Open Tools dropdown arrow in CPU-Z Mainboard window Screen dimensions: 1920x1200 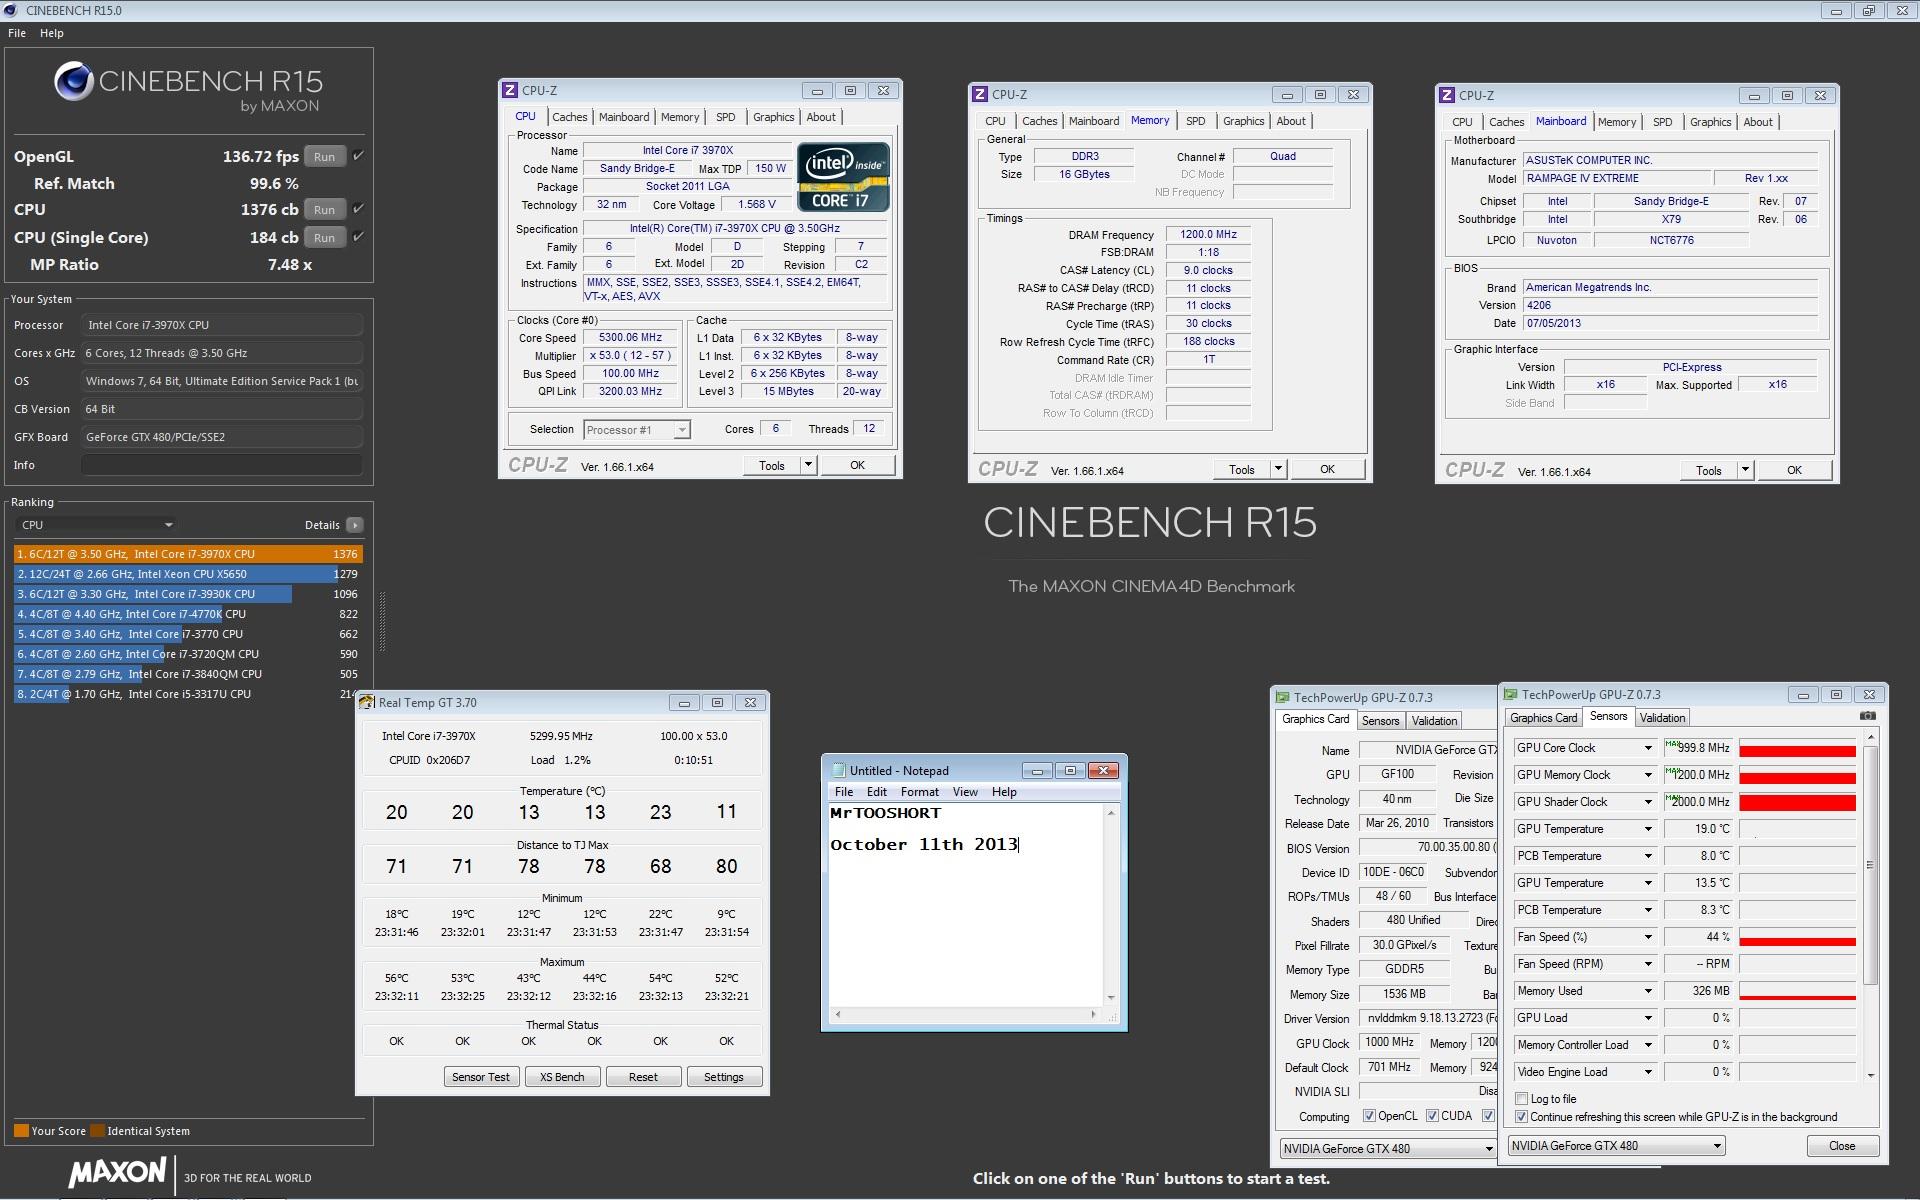[x=1745, y=470]
